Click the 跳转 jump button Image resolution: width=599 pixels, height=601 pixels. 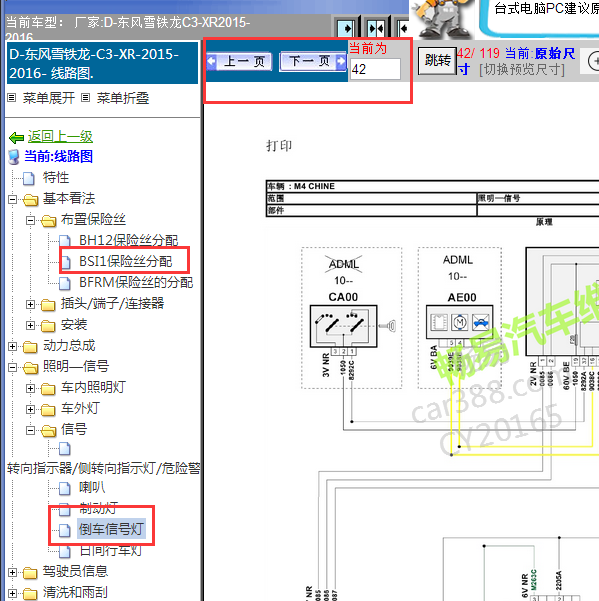pos(437,61)
